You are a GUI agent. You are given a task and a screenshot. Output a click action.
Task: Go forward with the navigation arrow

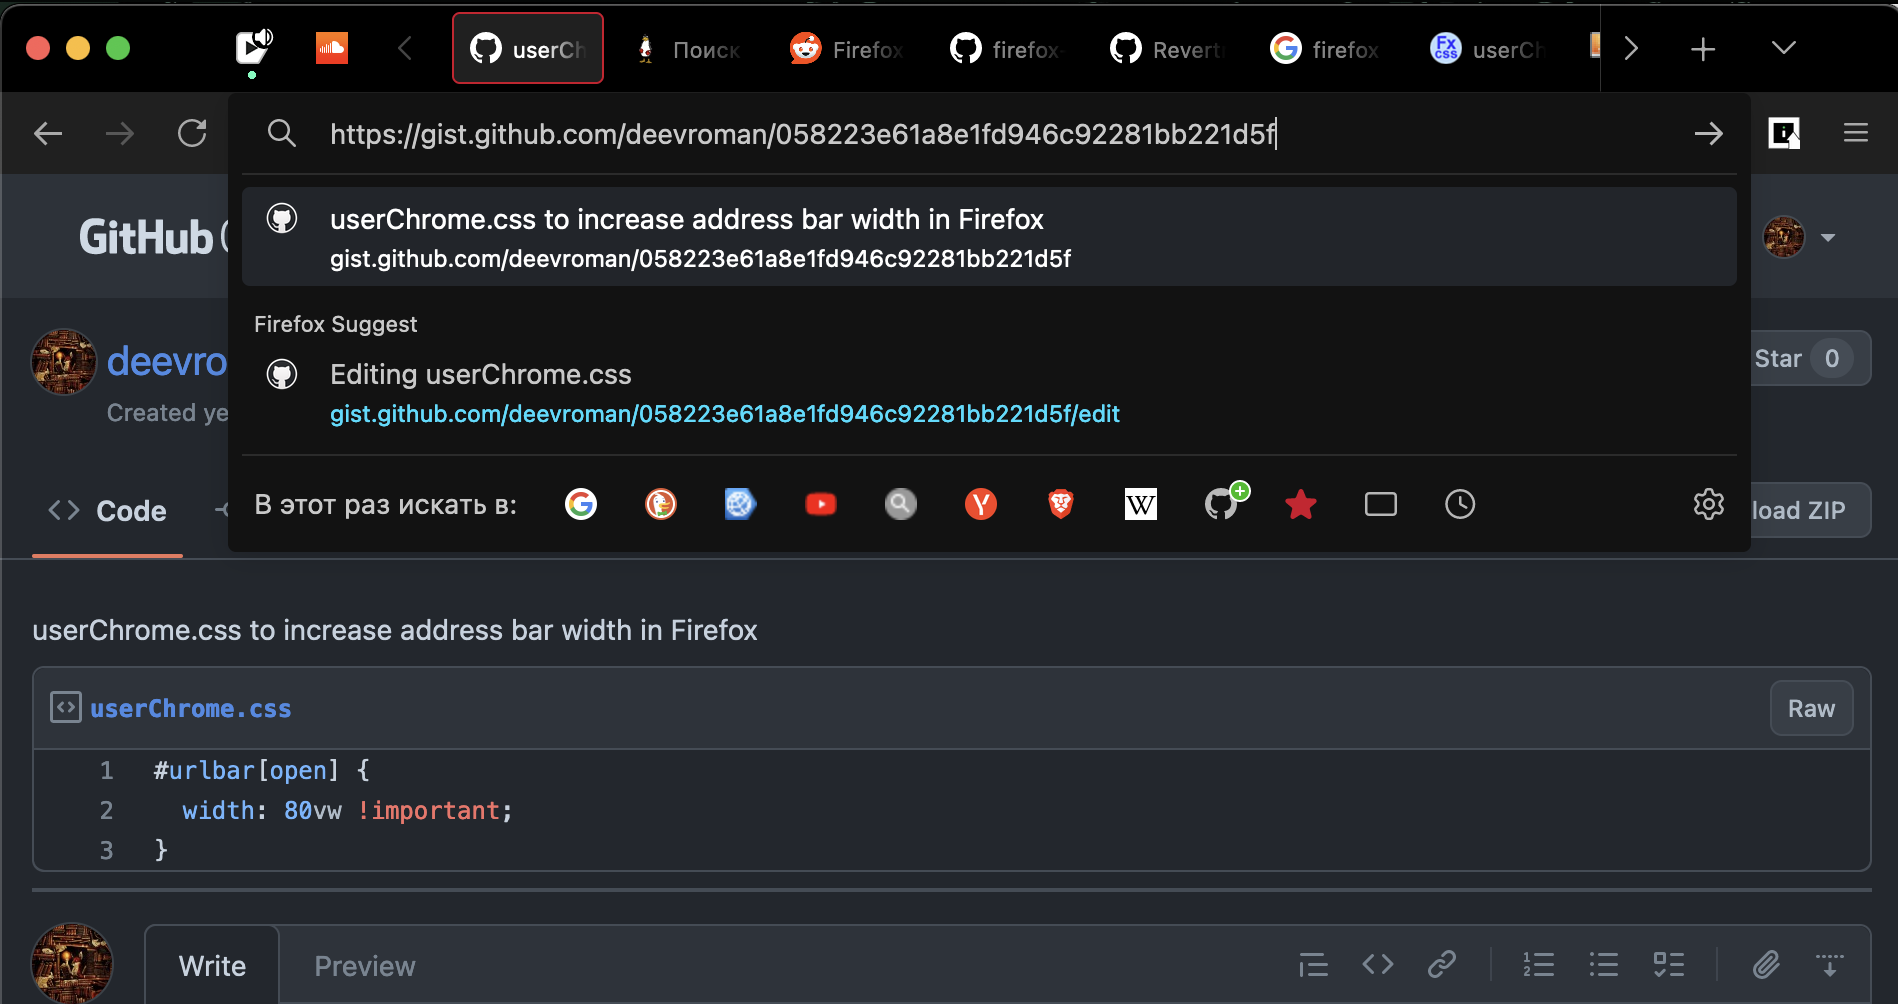pos(120,133)
